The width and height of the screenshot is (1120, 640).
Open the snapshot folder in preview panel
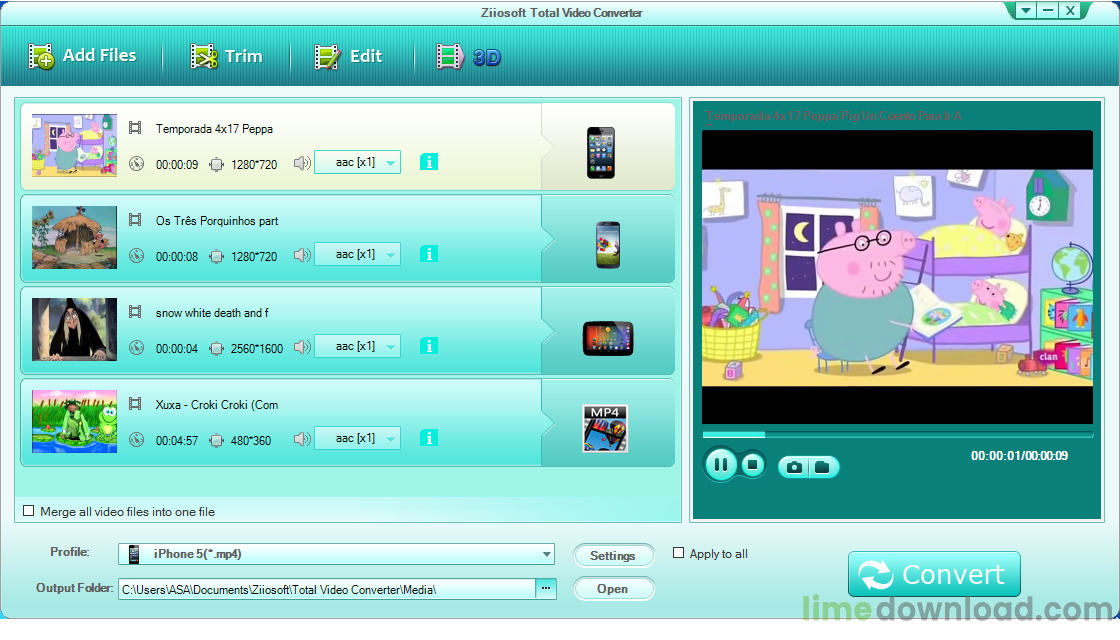click(823, 467)
